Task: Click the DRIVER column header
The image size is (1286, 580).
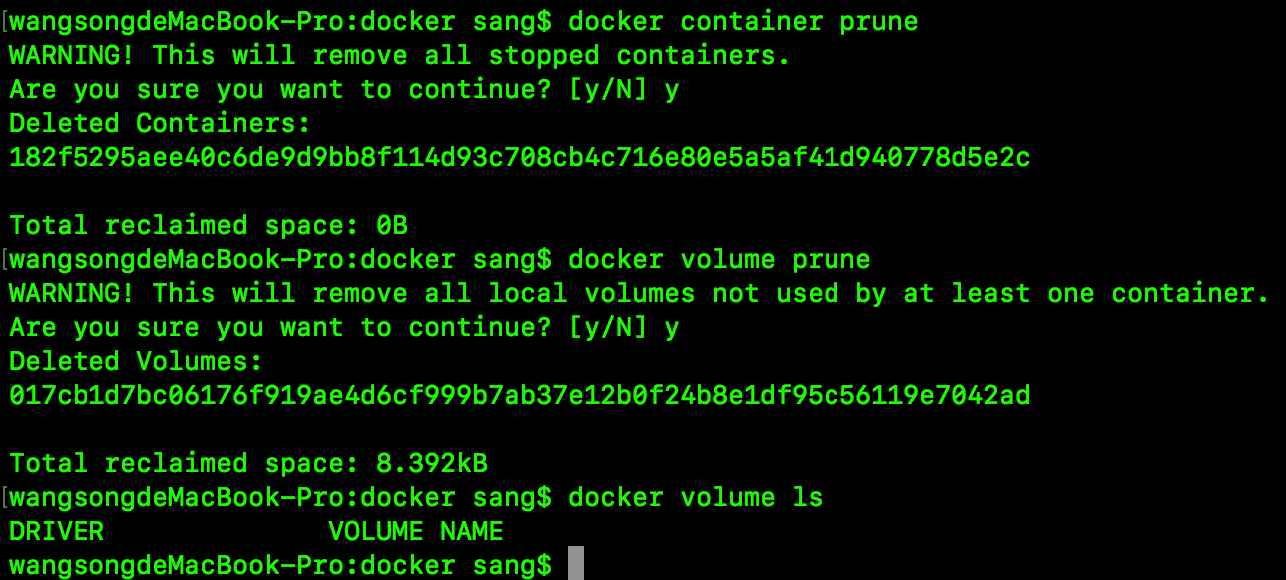Action: pos(56,531)
